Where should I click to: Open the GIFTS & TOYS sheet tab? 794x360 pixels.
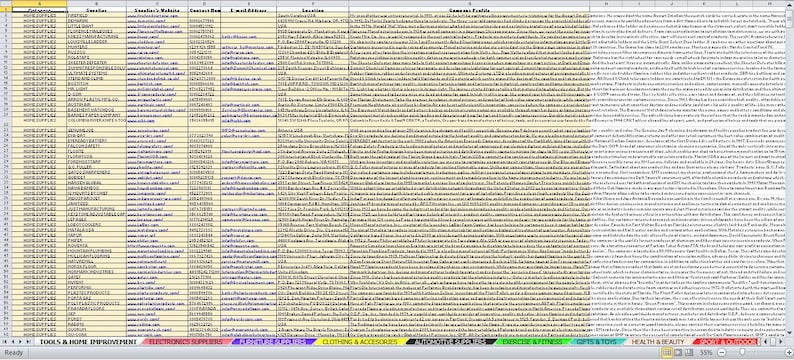coord(597,342)
